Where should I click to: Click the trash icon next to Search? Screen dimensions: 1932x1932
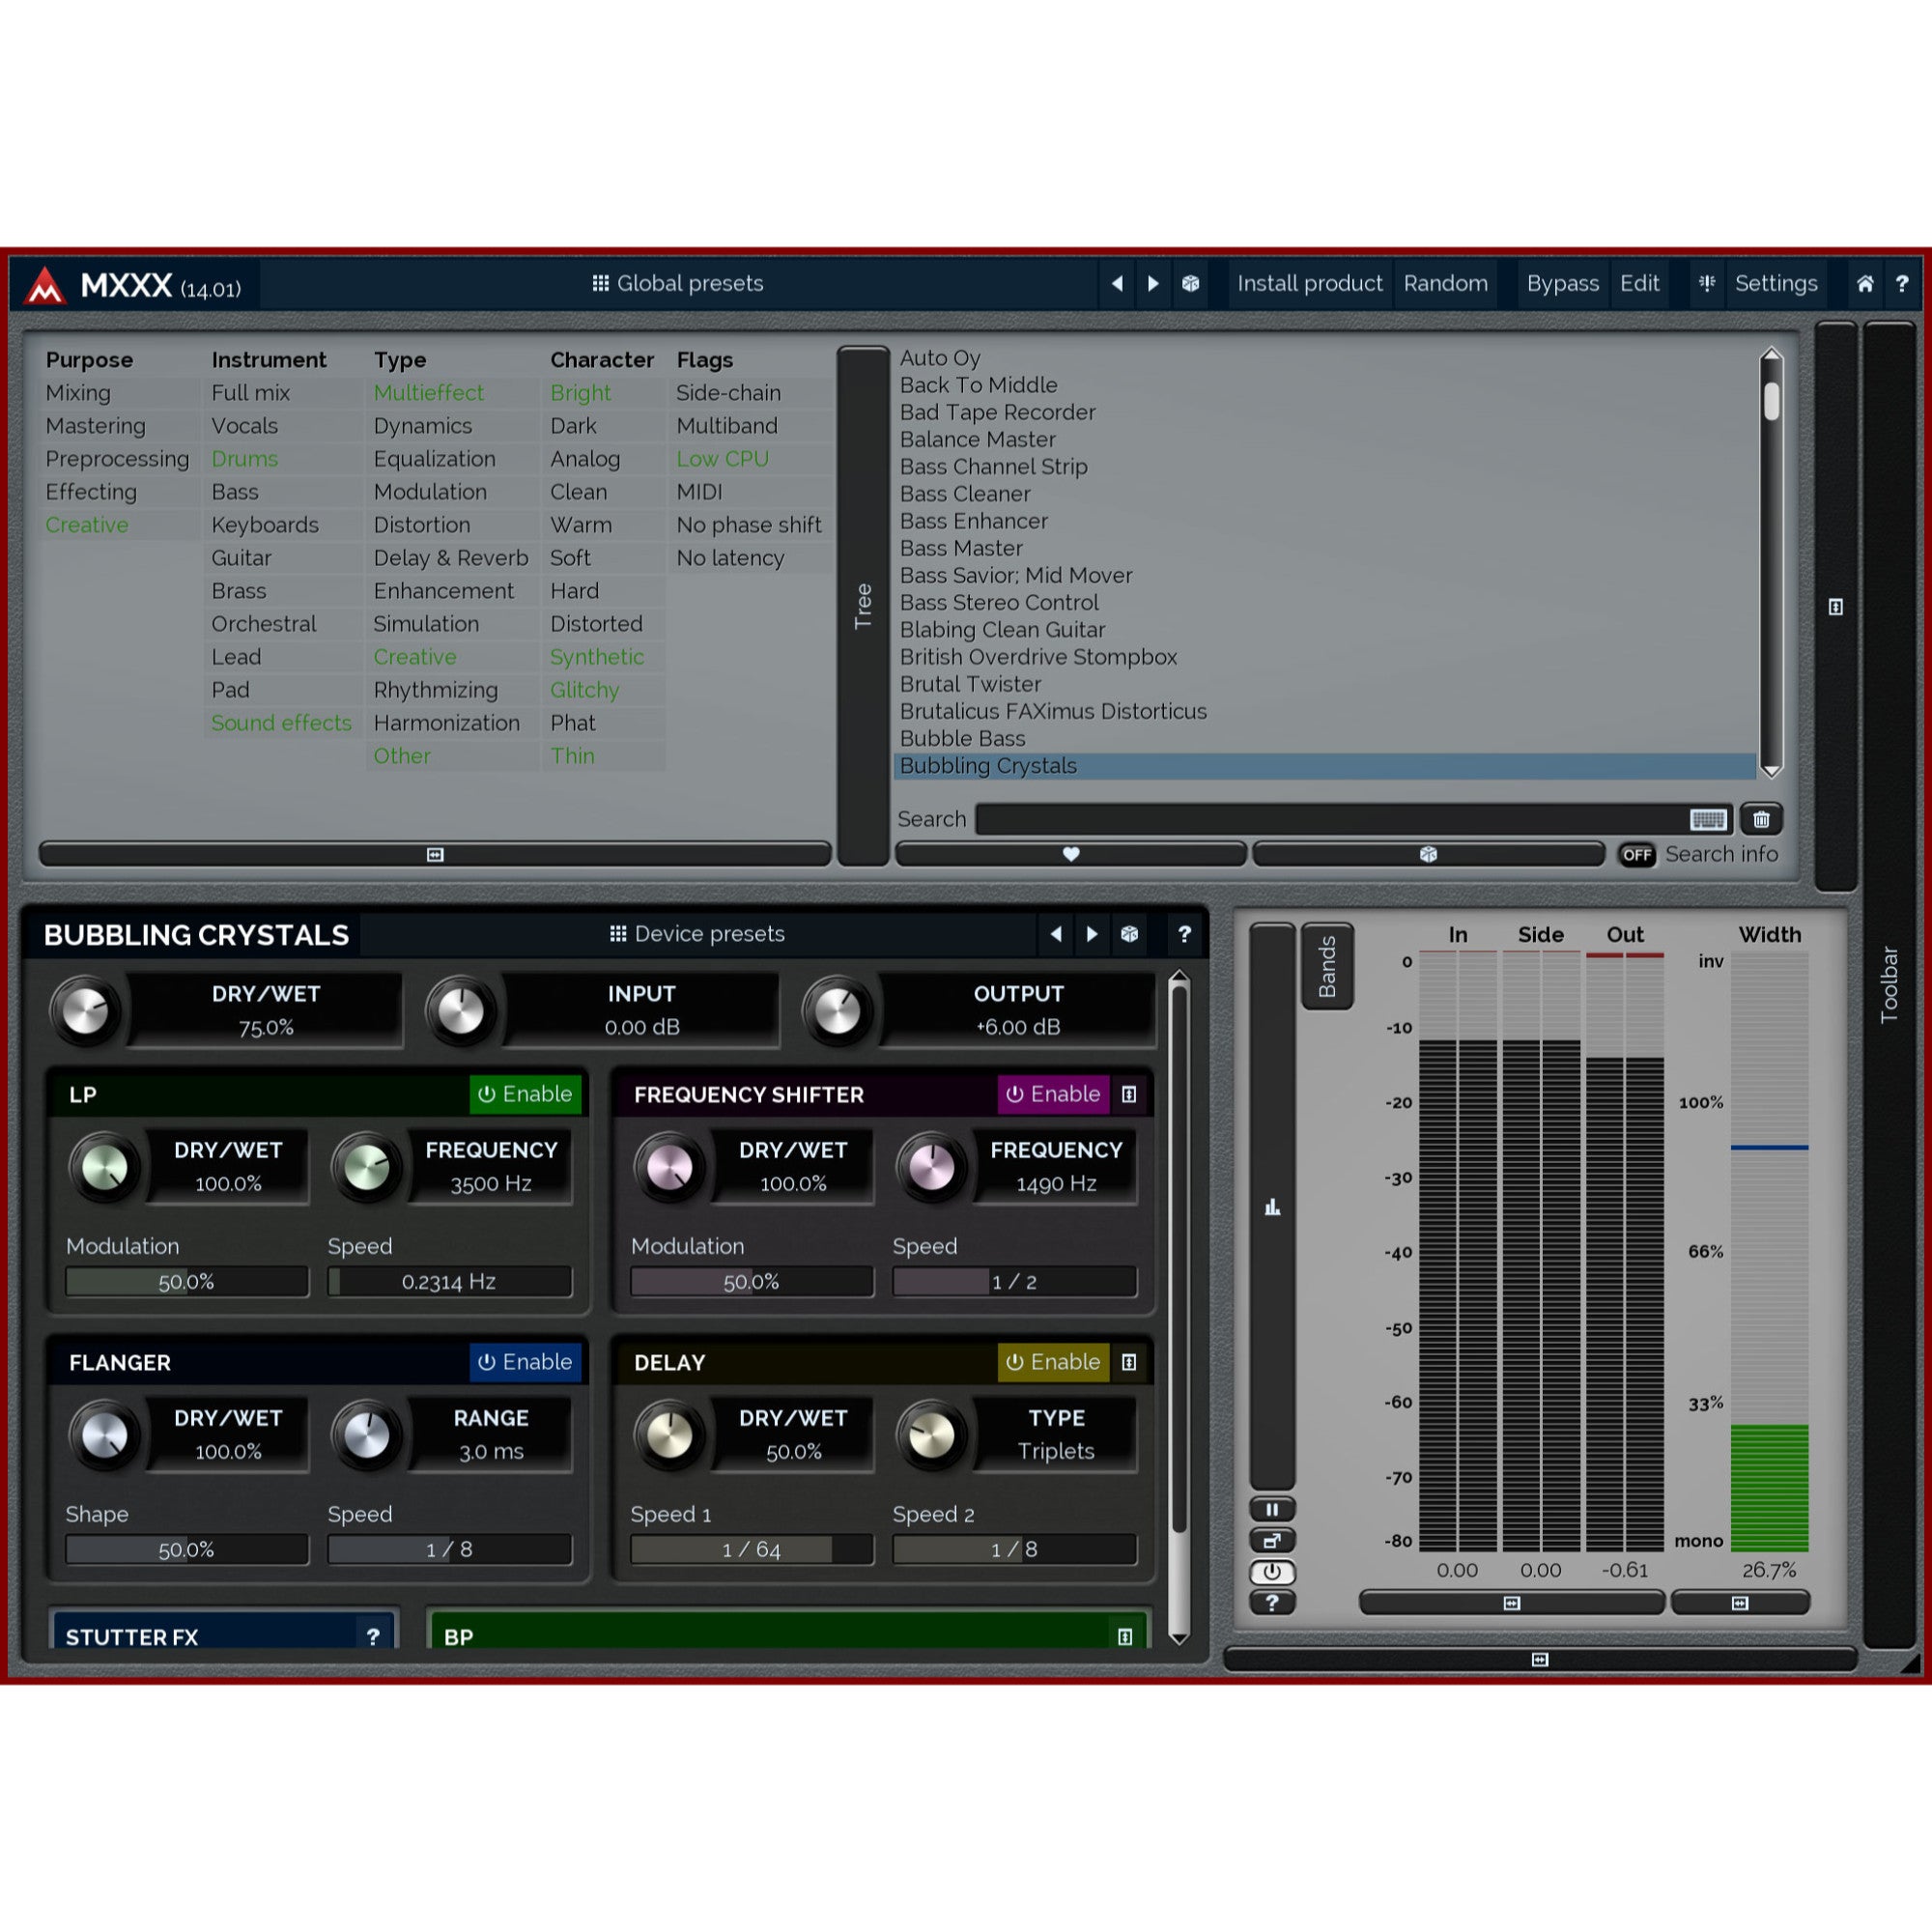tap(1761, 820)
